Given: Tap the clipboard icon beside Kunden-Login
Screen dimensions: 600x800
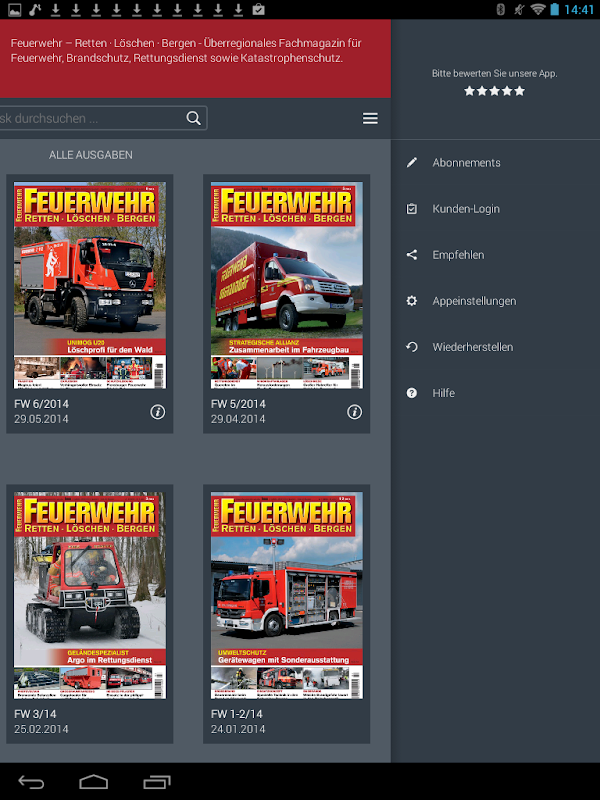Looking at the screenshot, I should [412, 209].
